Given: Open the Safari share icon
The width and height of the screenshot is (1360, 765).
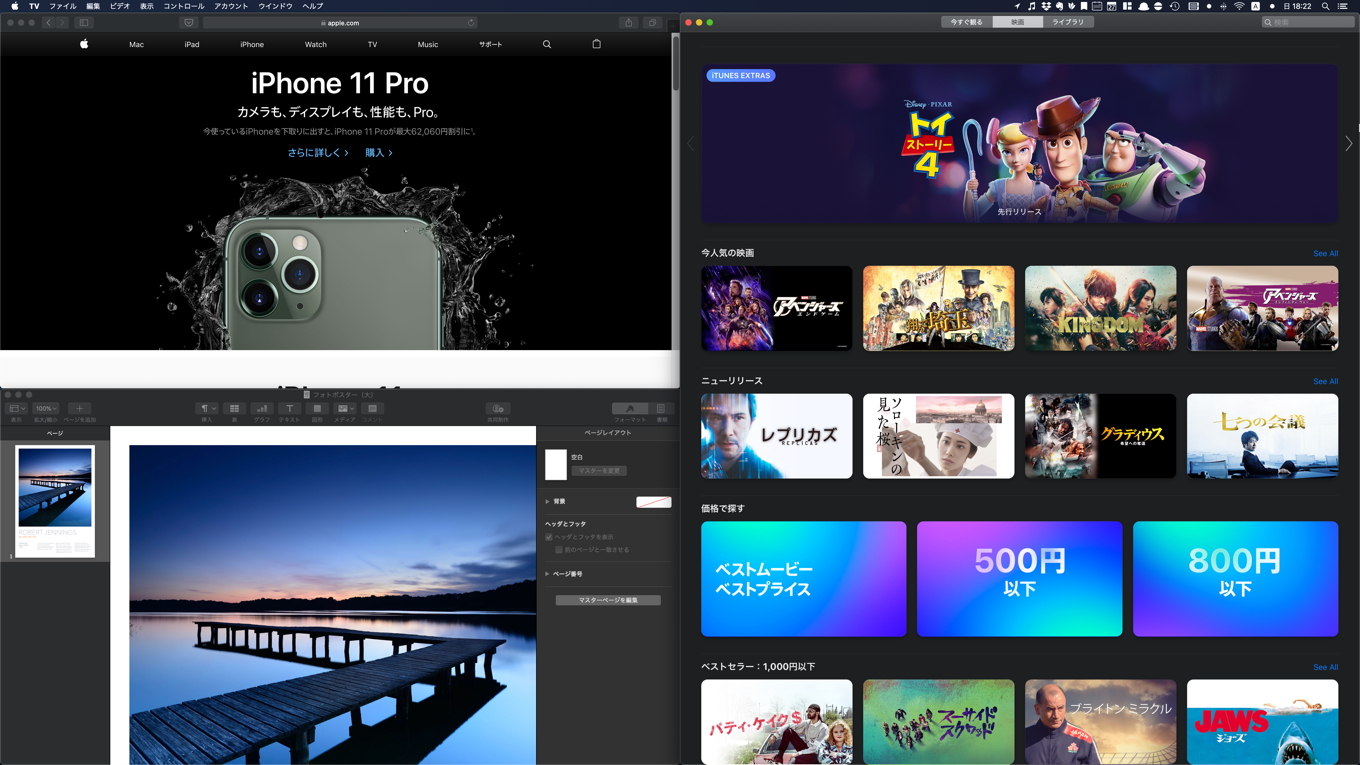Looking at the screenshot, I should coord(628,22).
